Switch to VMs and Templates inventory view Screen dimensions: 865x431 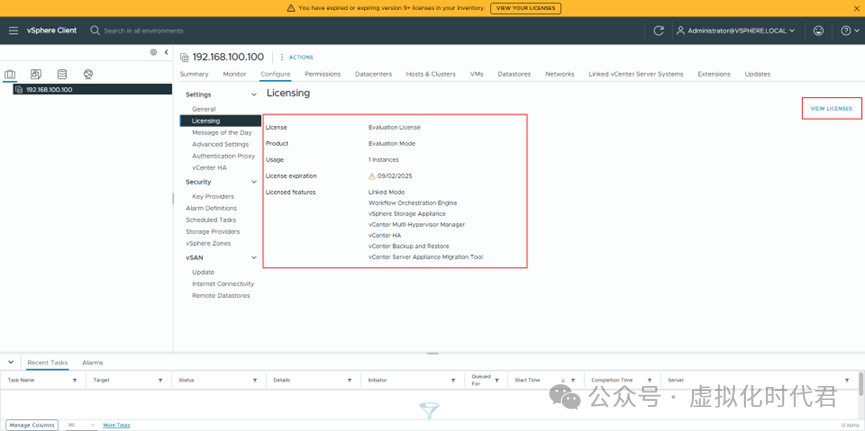pyautogui.click(x=36, y=74)
